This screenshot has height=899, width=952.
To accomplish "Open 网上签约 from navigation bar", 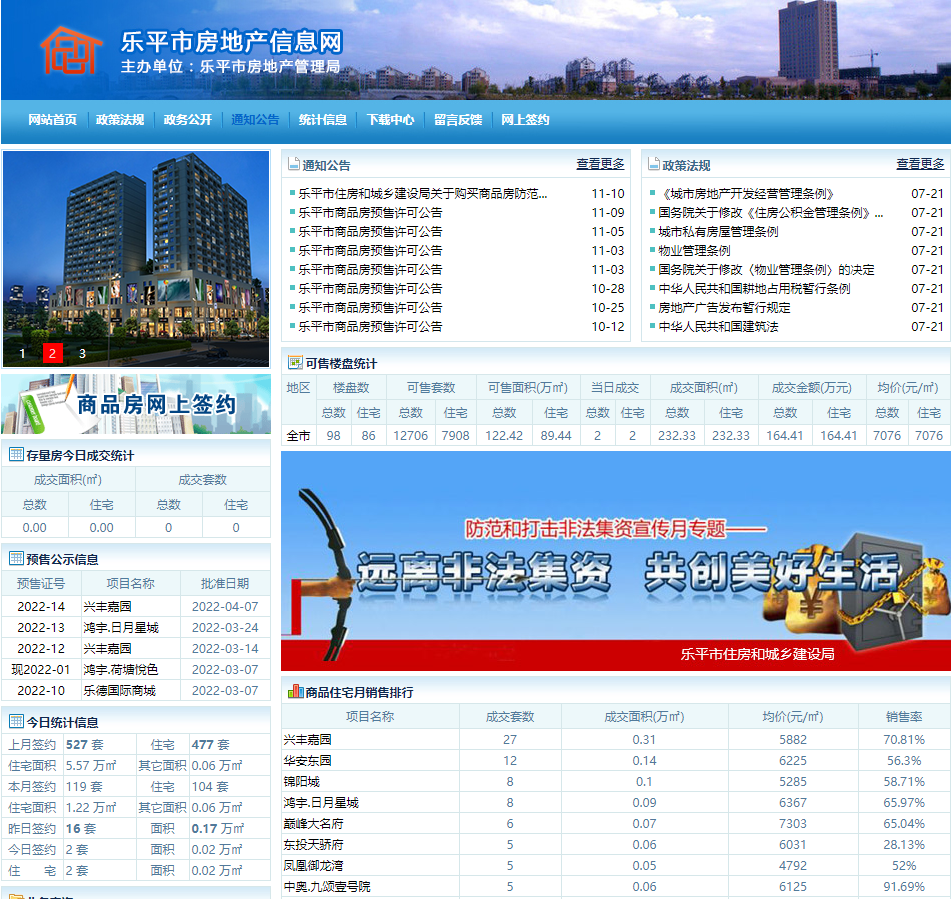I will tap(525, 120).
